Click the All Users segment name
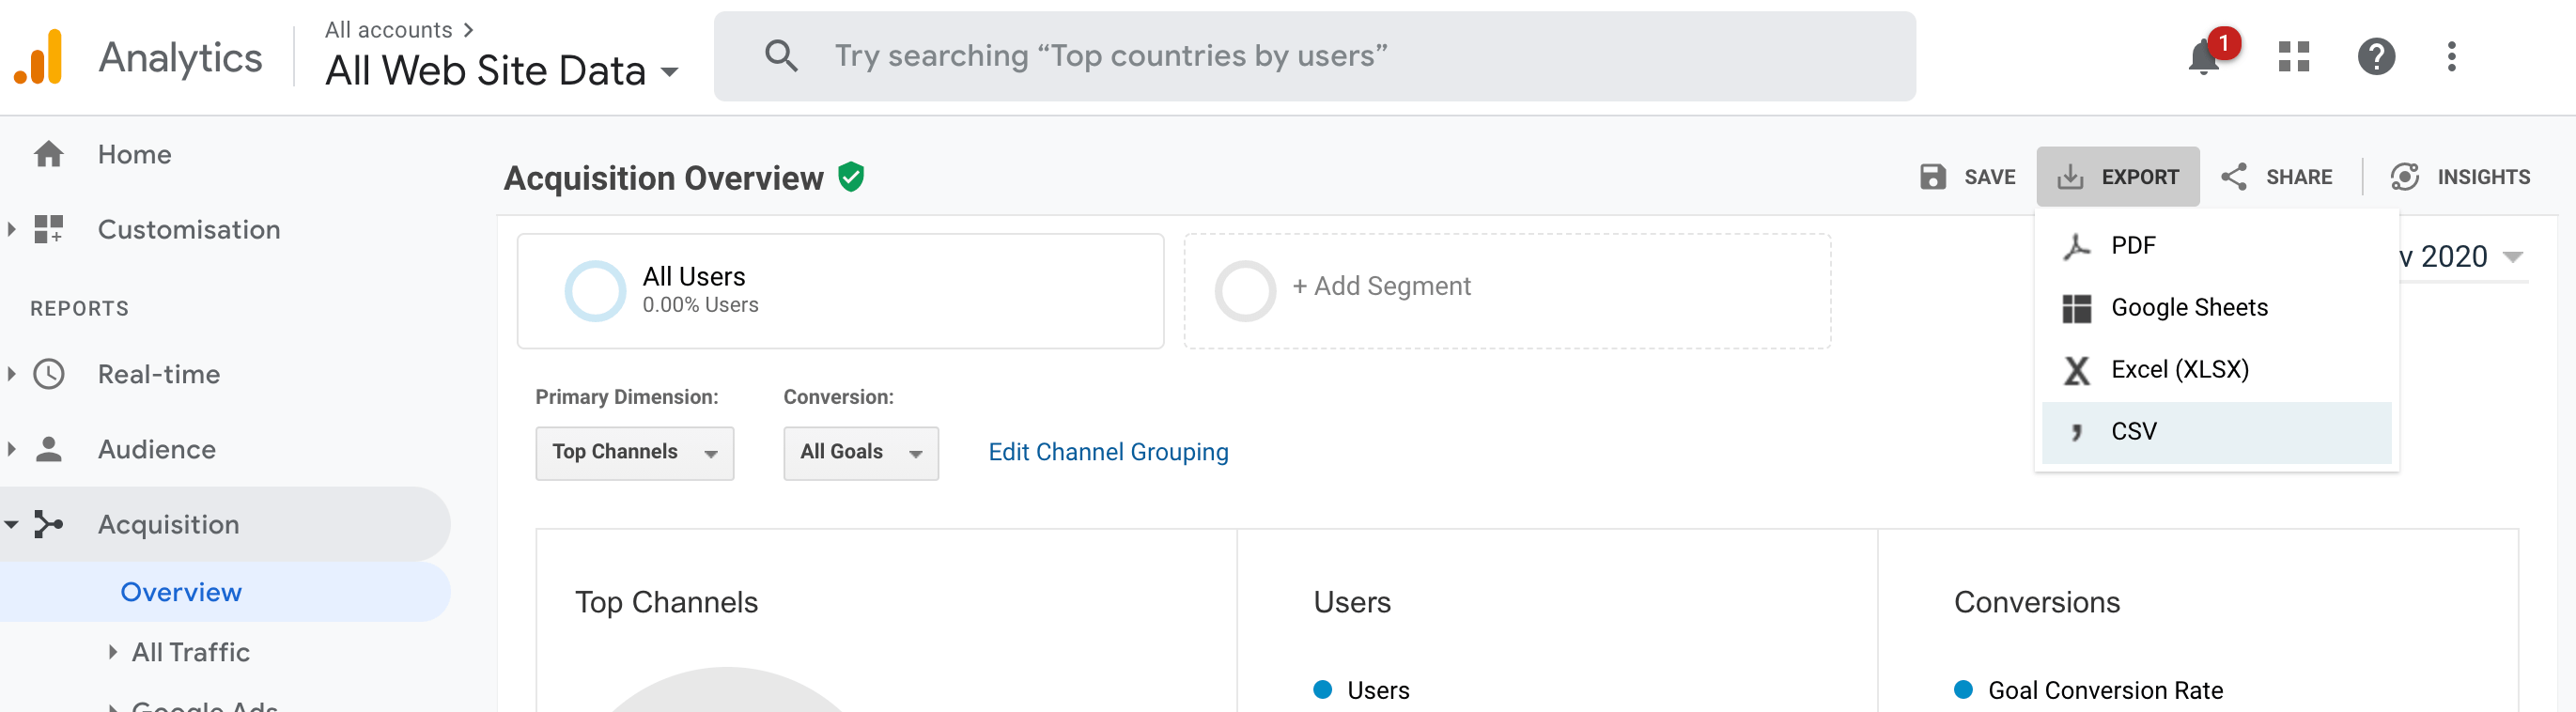Screen dimensions: 2576x712 click(694, 276)
